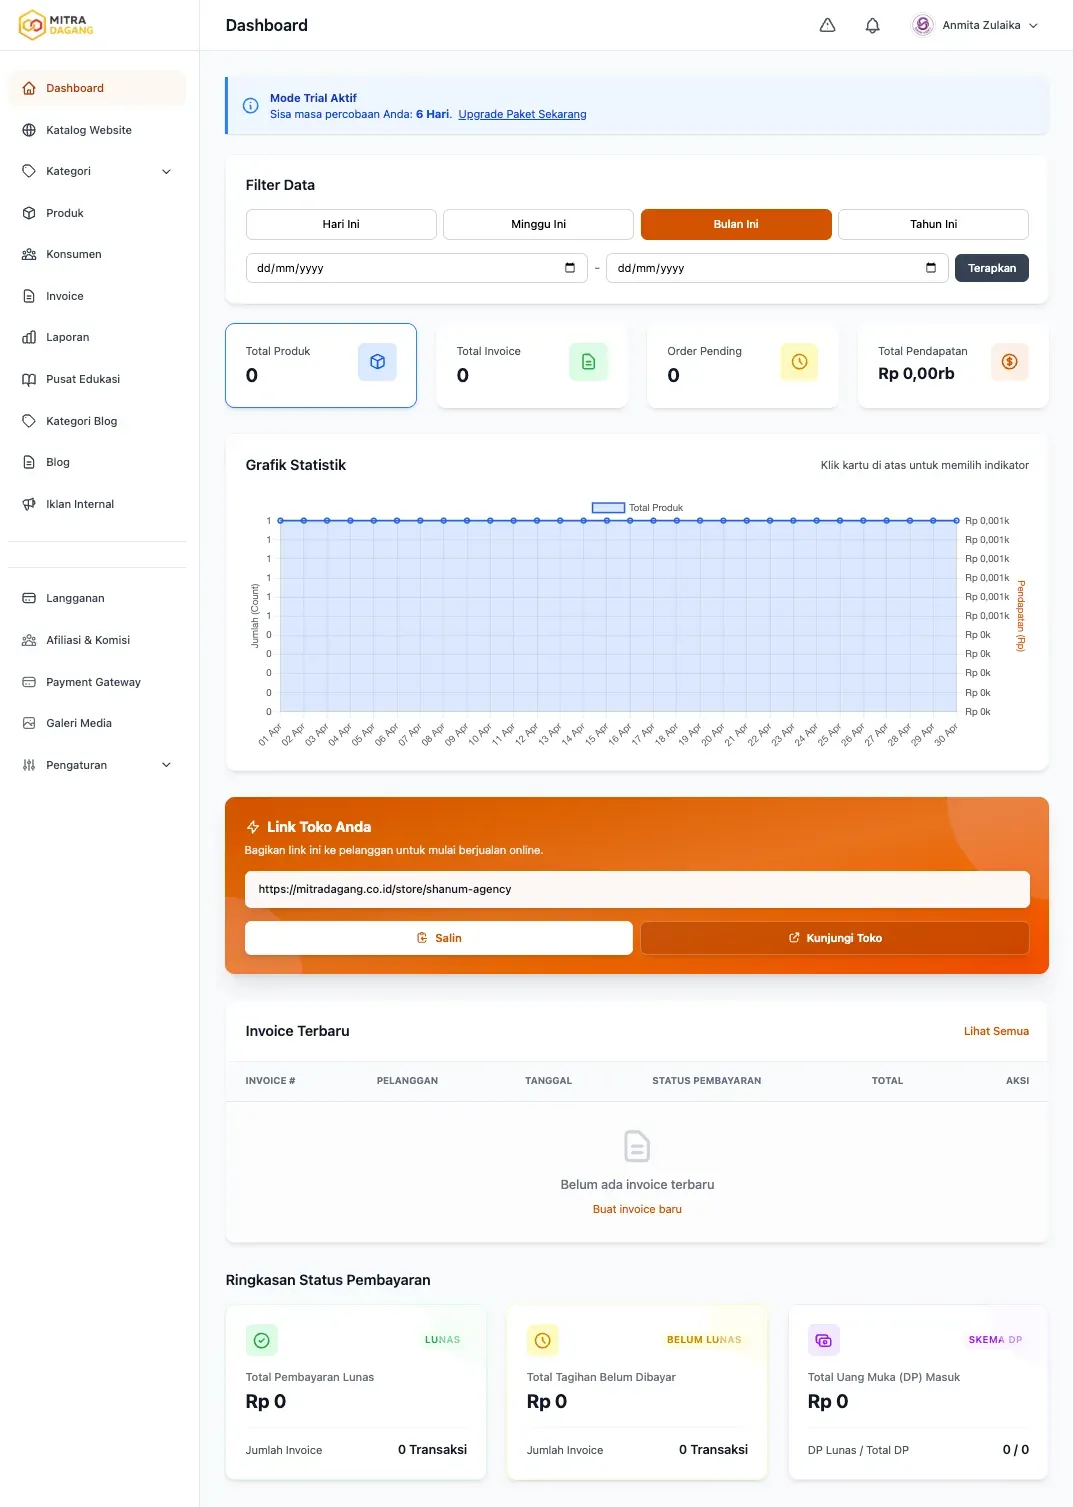The width and height of the screenshot is (1073, 1507).
Task: Click the Mitra Dagang logo
Action: pyautogui.click(x=57, y=25)
